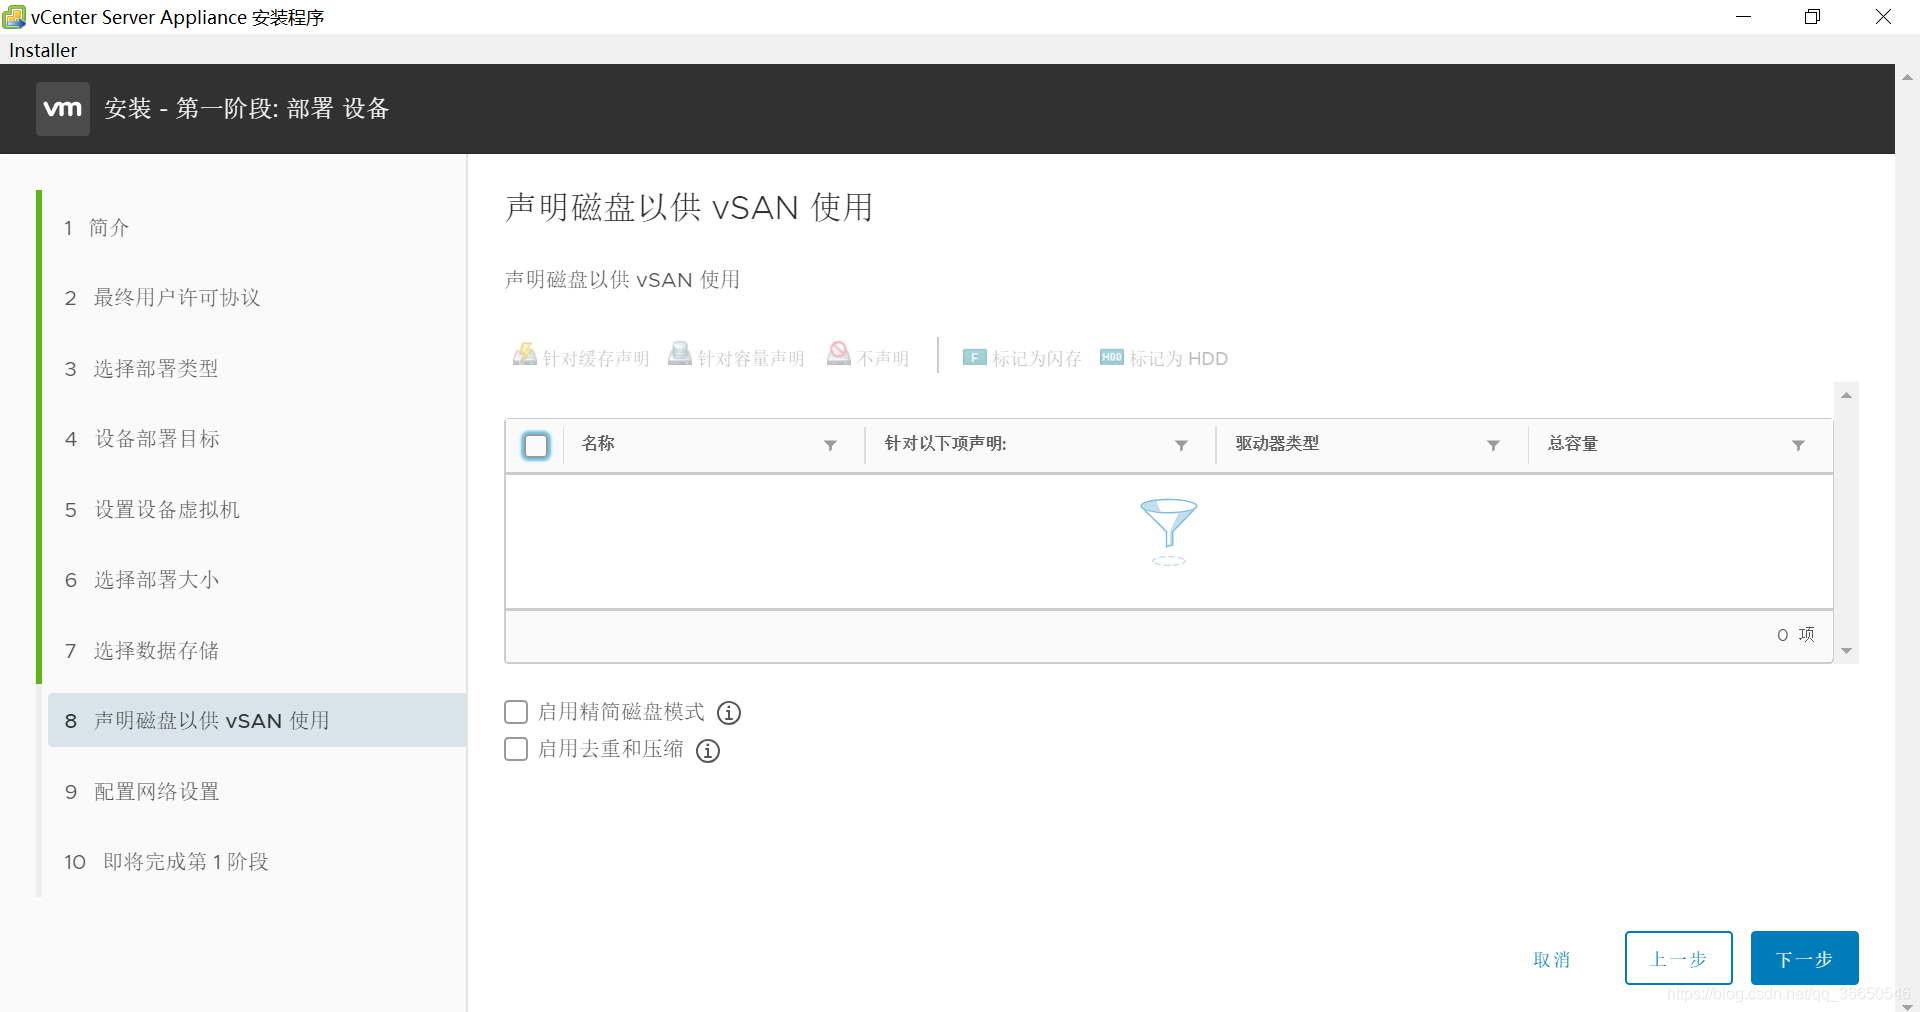
Task: Click the 总容量 column header
Action: pos(1573,443)
